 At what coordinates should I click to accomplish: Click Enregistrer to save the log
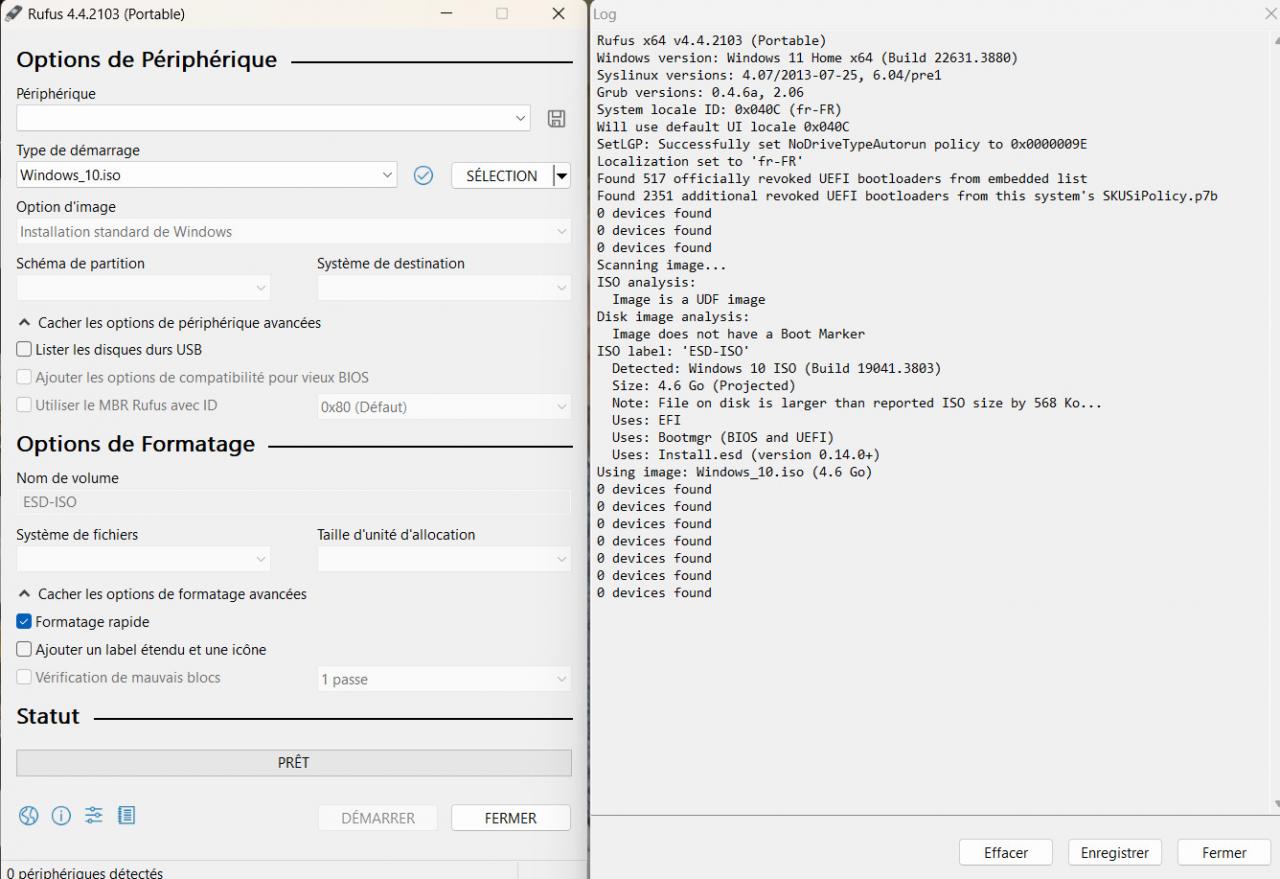coord(1115,853)
